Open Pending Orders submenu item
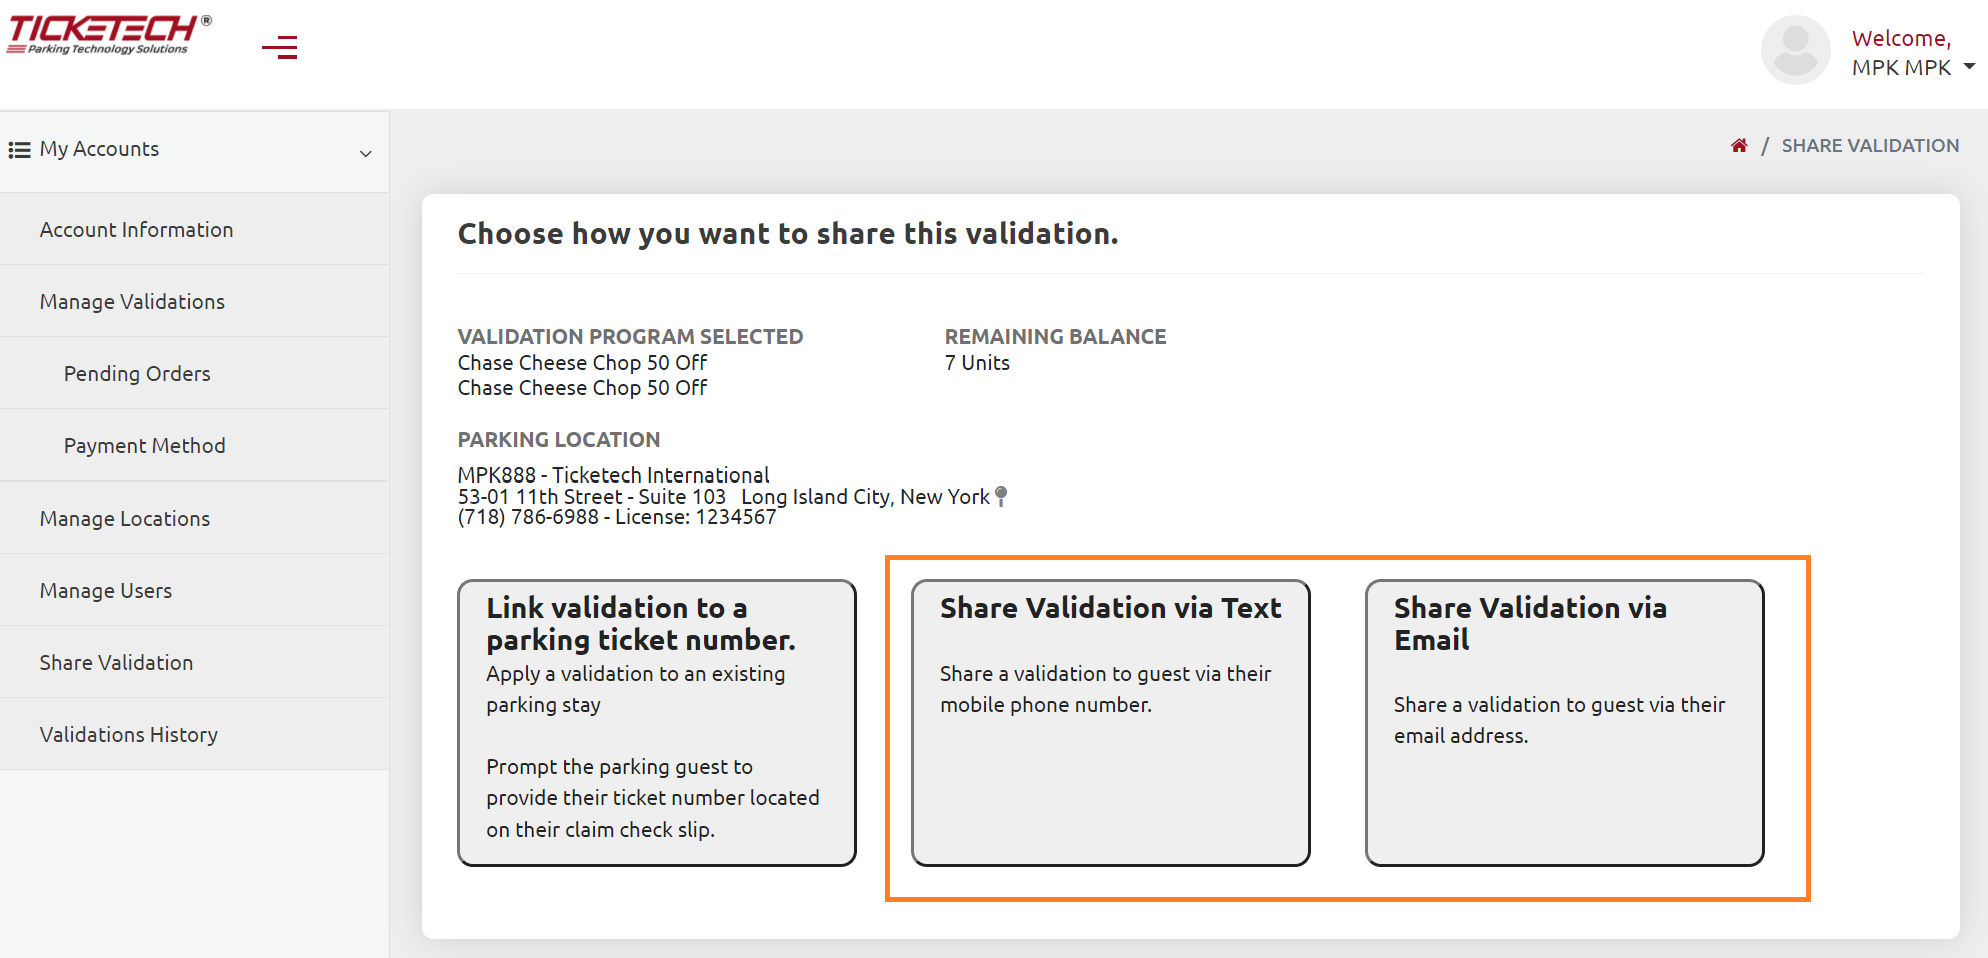 194,373
